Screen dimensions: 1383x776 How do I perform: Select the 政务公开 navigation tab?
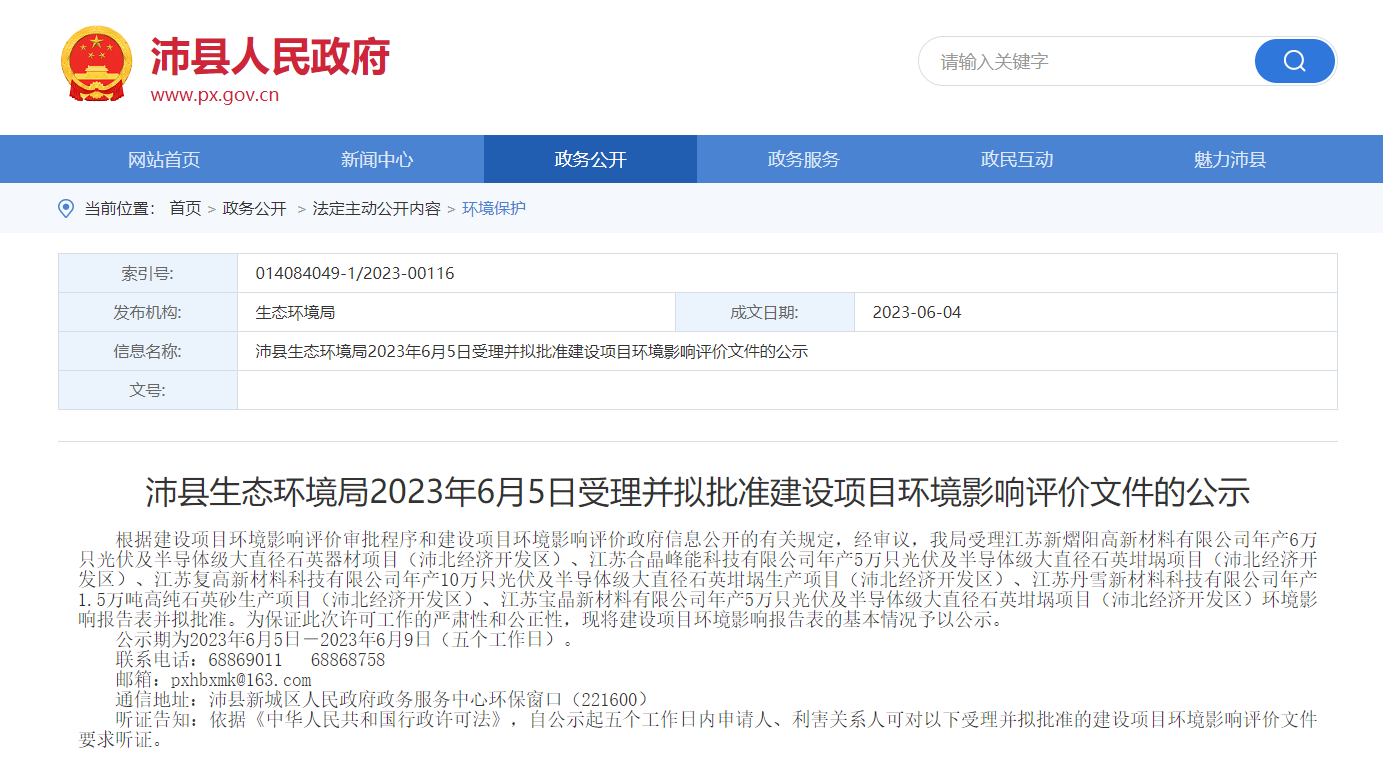tap(590, 159)
